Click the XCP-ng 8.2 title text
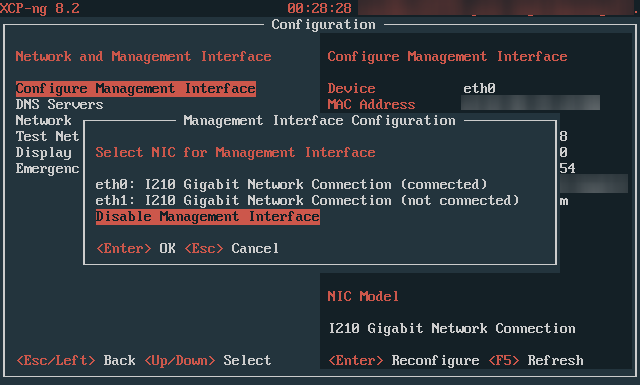 [x=40, y=8]
